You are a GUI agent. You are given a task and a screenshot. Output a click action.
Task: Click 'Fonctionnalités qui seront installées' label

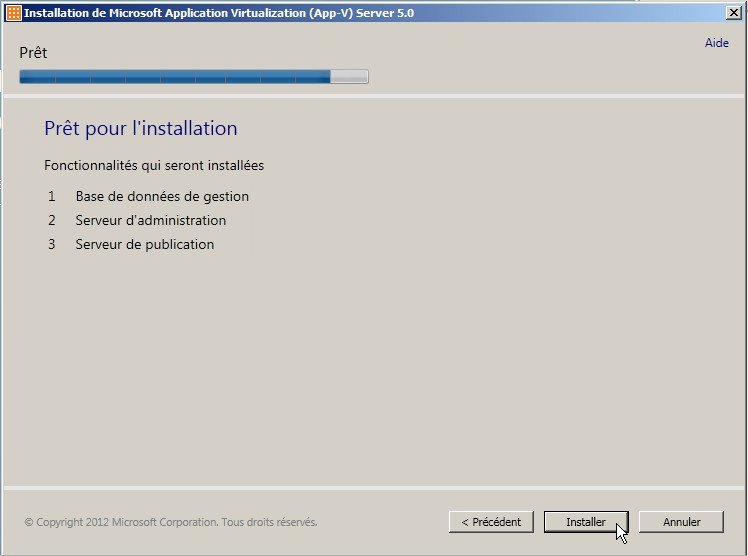[154, 165]
